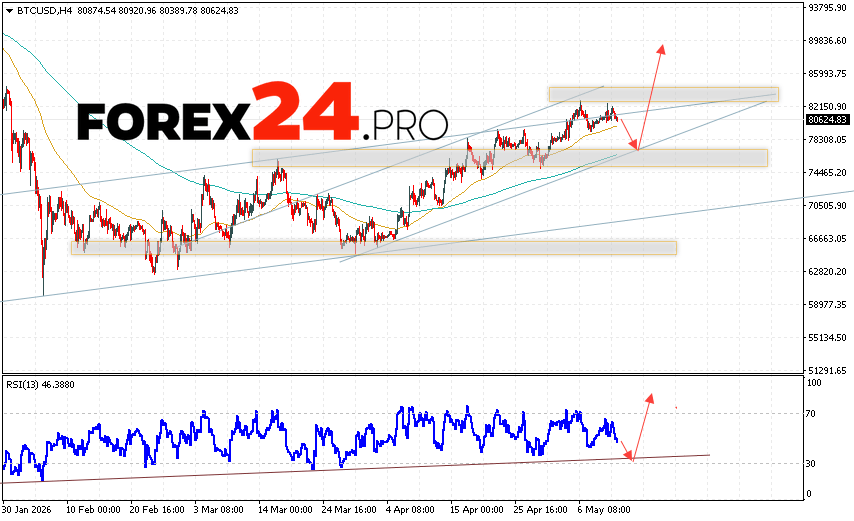Screen dimensions: 854x521
Task: Click the RSI scale value 100
Action: 814,383
